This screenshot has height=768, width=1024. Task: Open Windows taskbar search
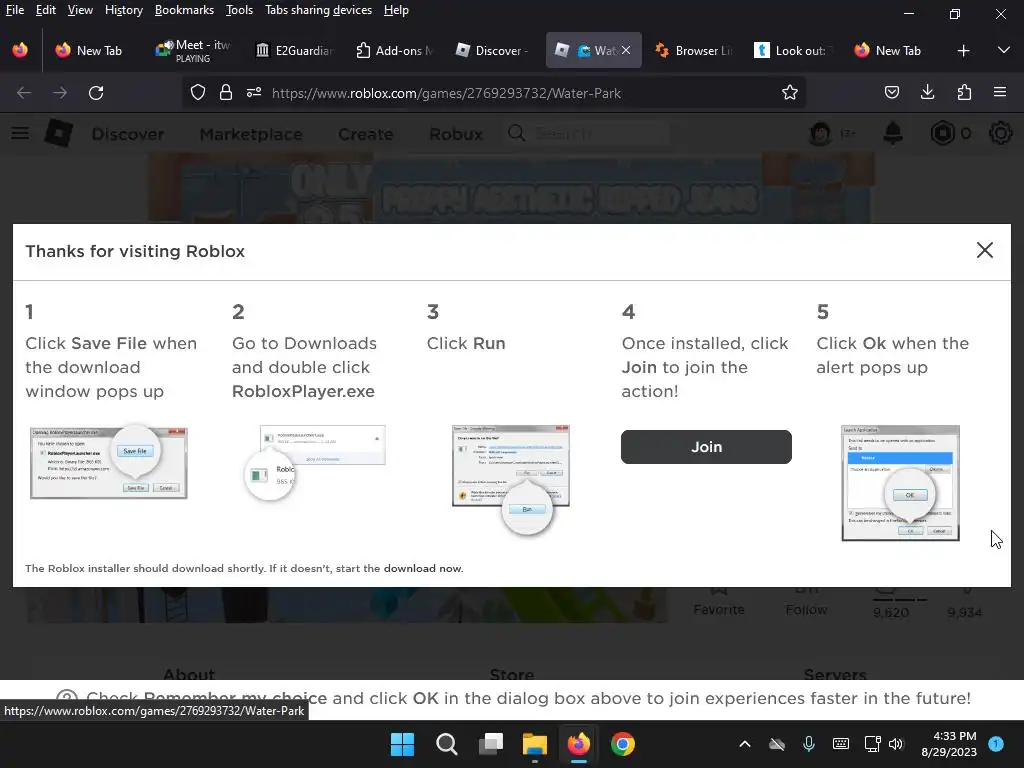point(447,744)
